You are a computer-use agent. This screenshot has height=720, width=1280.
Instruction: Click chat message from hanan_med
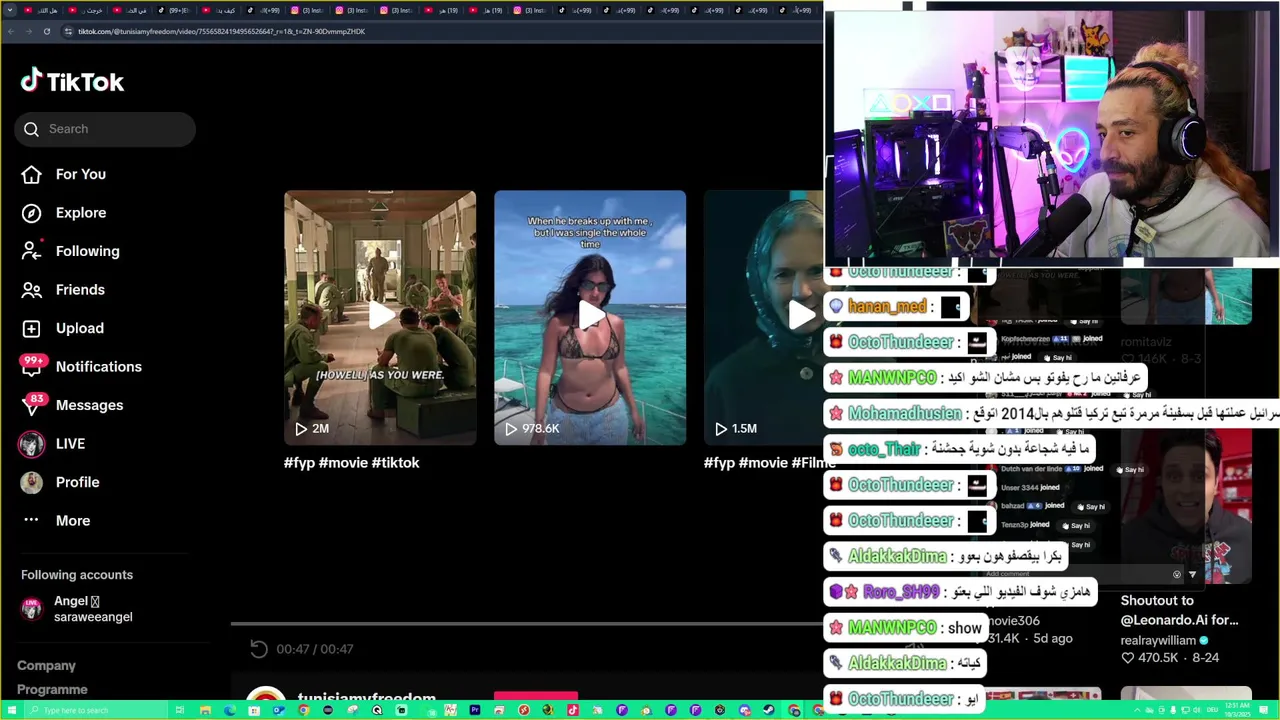(x=896, y=307)
